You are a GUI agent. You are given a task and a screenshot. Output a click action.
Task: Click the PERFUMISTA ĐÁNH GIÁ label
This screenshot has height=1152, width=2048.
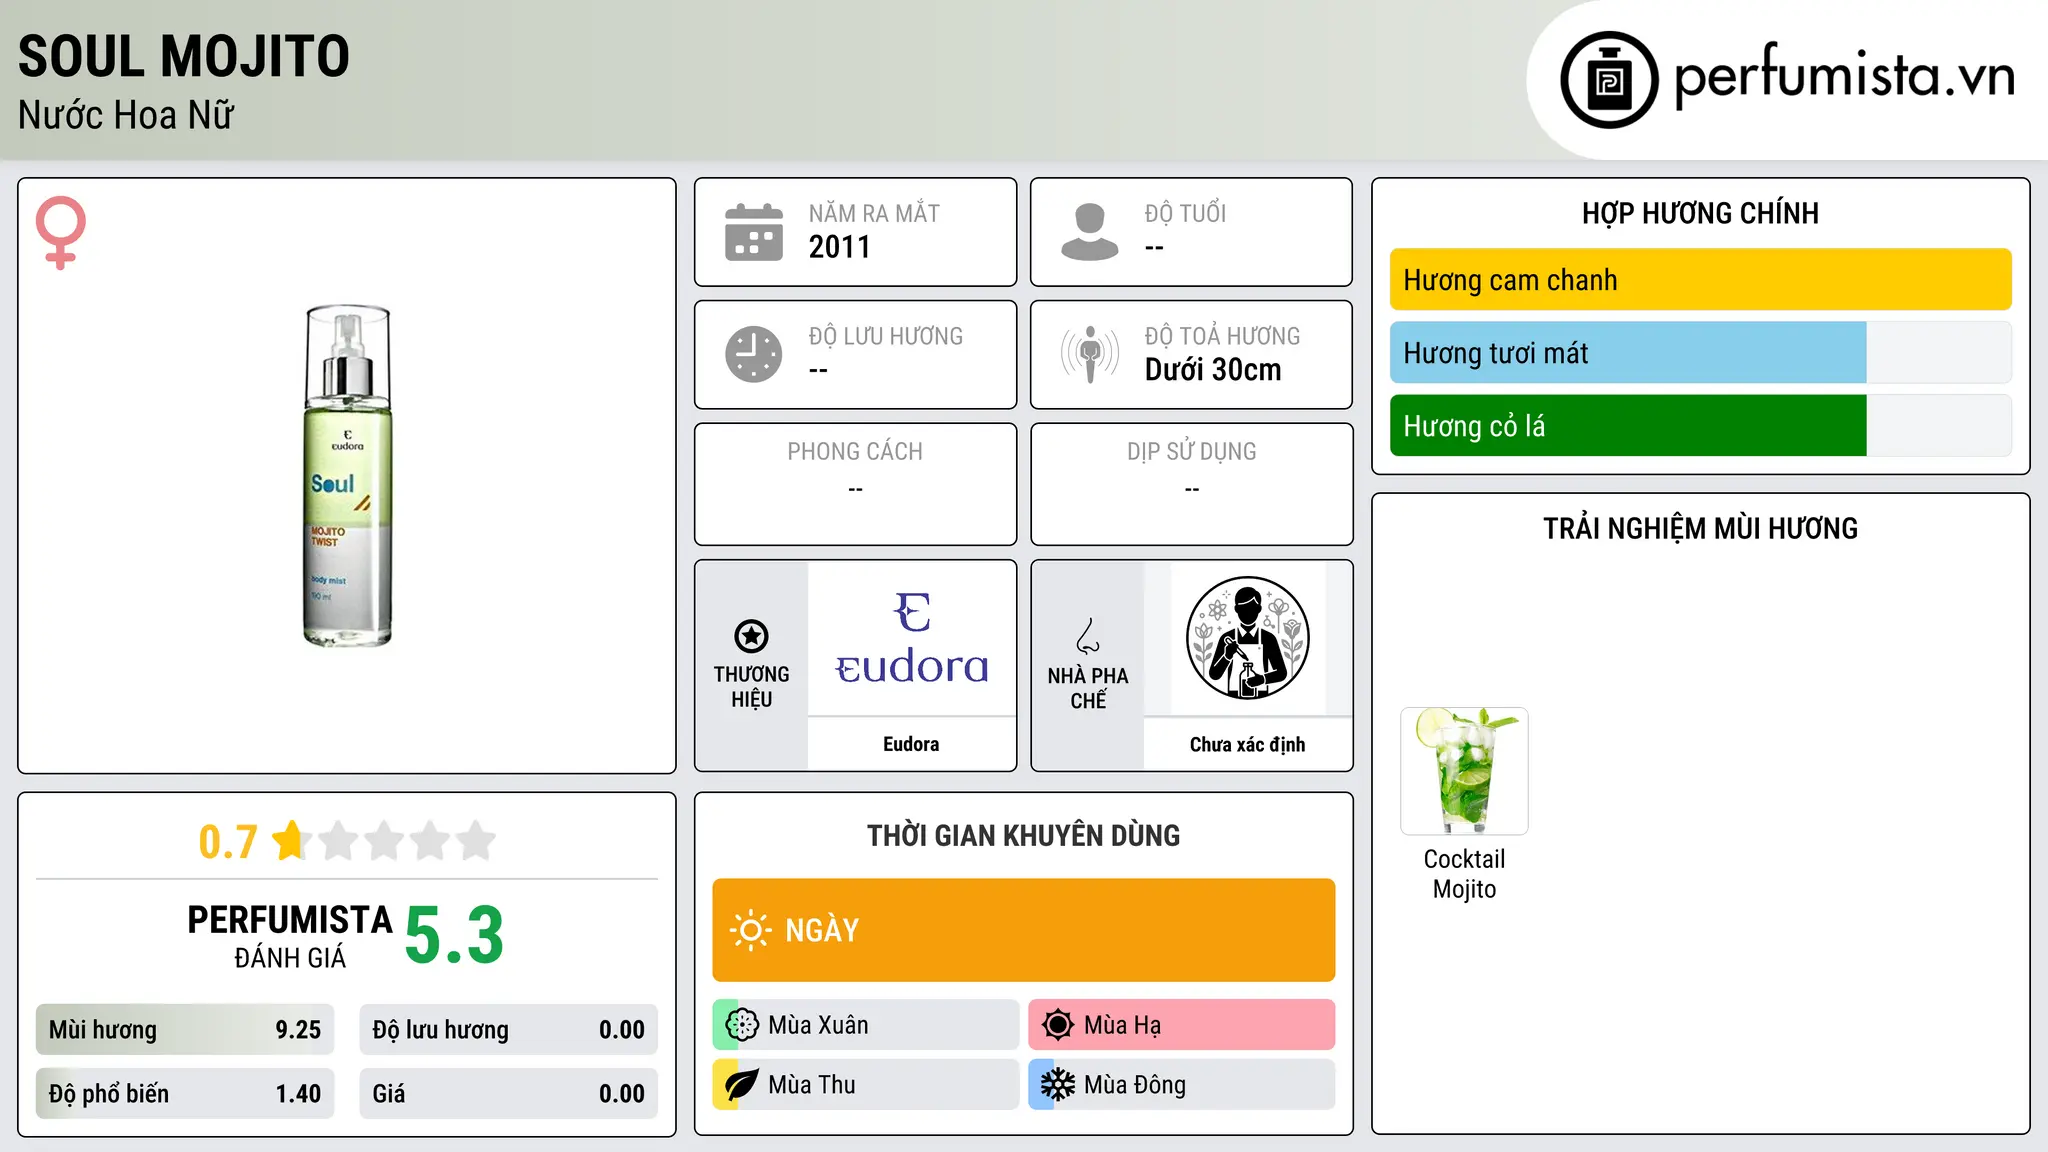pyautogui.click(x=290, y=936)
